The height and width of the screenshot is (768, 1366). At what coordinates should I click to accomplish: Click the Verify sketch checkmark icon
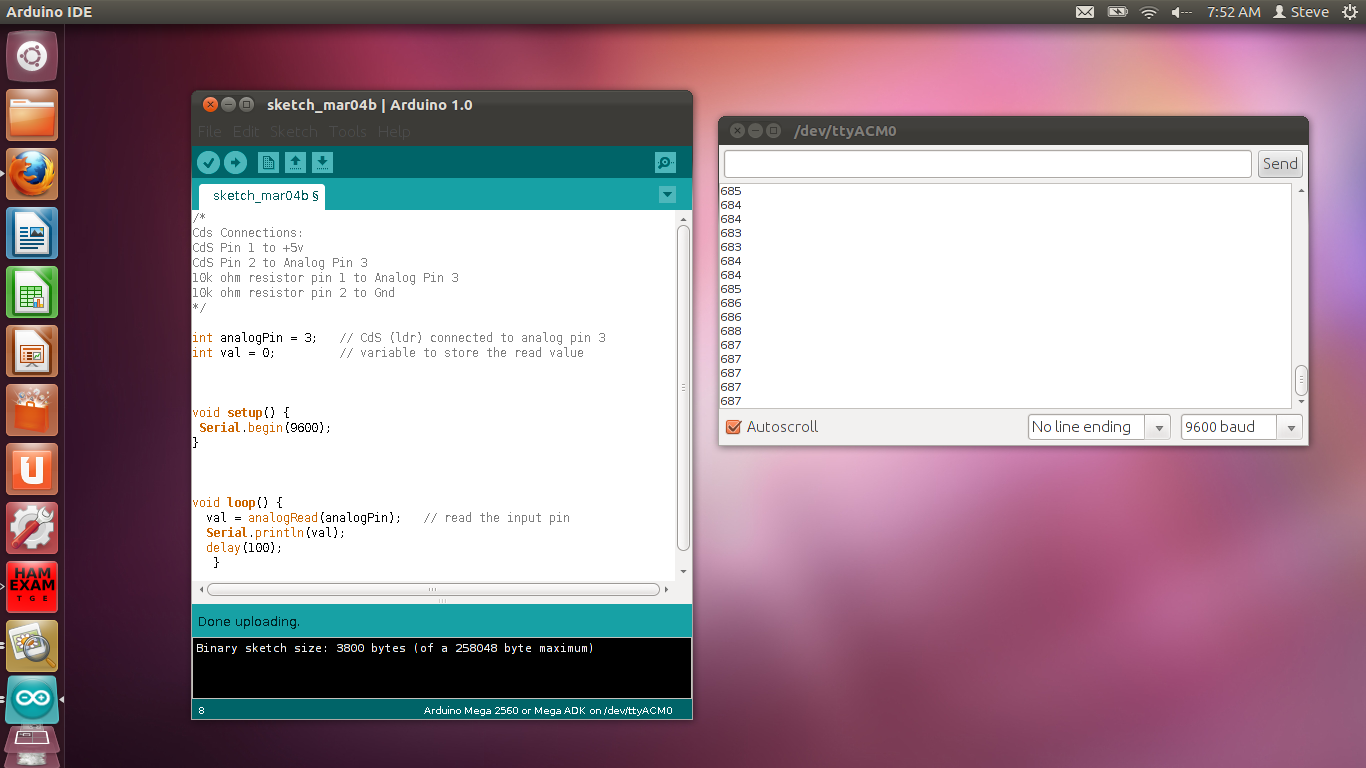pyautogui.click(x=208, y=162)
